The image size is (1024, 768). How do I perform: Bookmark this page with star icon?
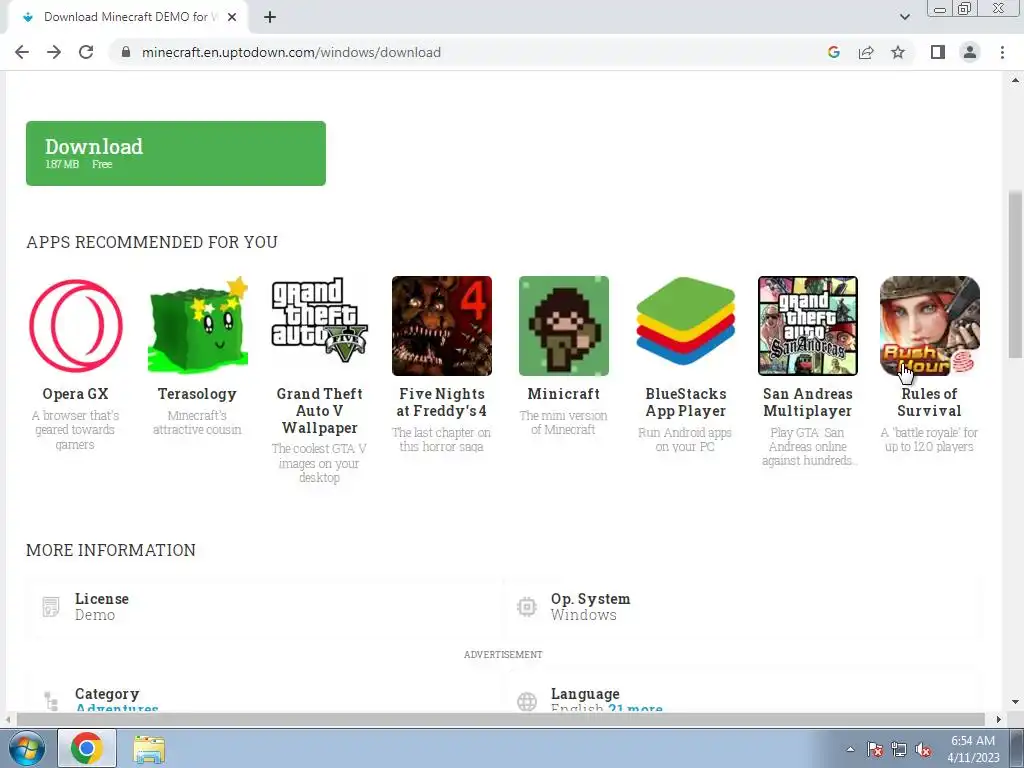[x=898, y=52]
